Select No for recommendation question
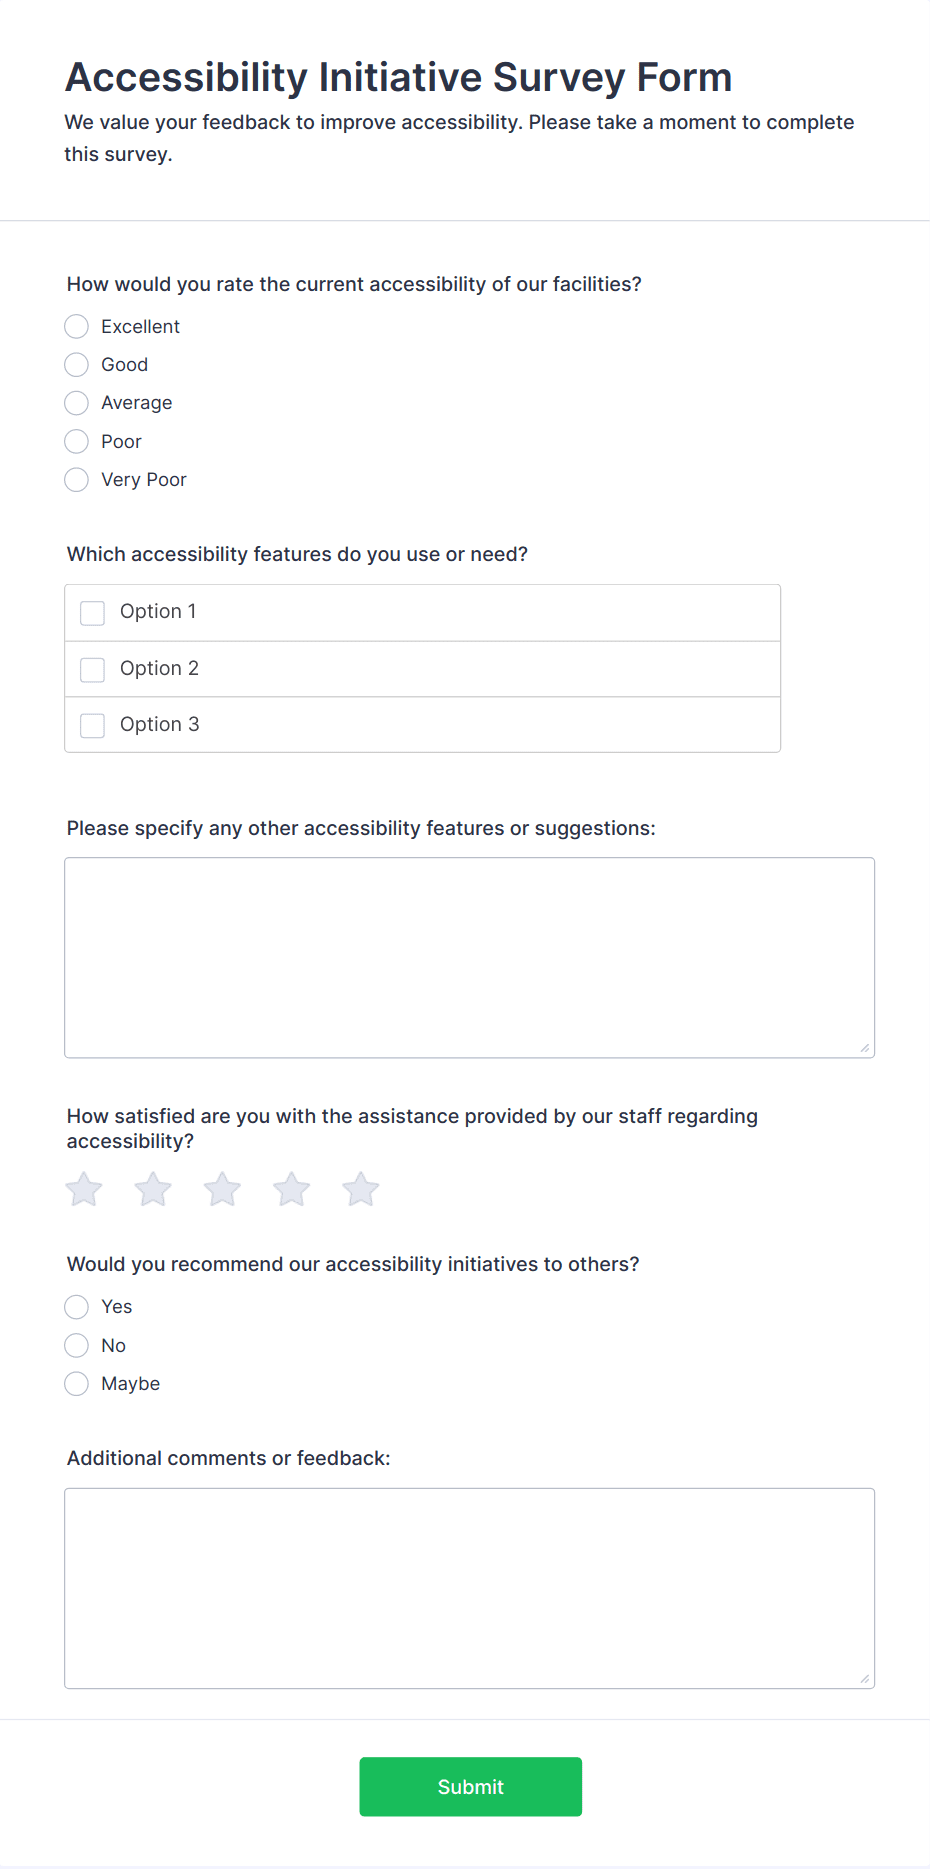Image resolution: width=930 pixels, height=1869 pixels. coord(77,1346)
